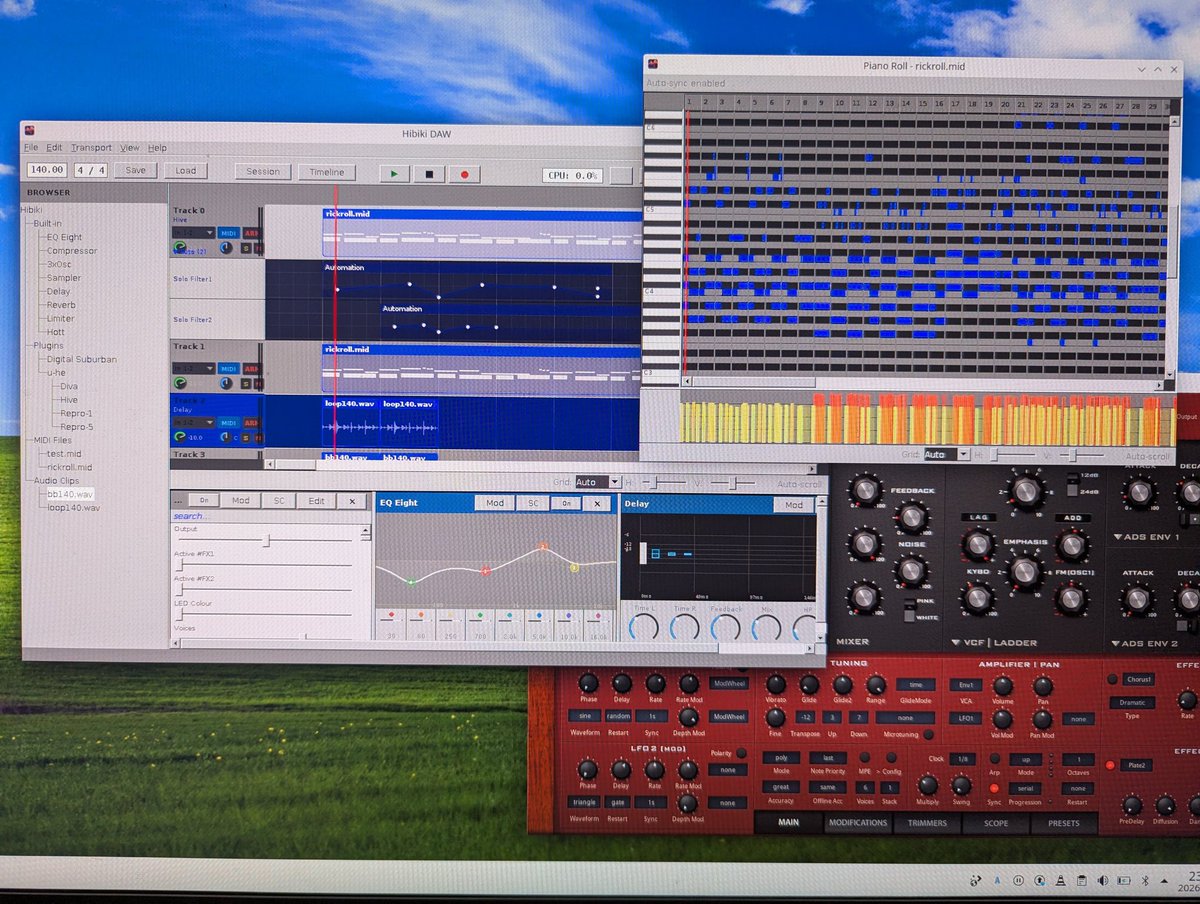Viewport: 1200px width, 904px height.
Task: Click the Tuning Vibrato knob
Action: click(776, 684)
